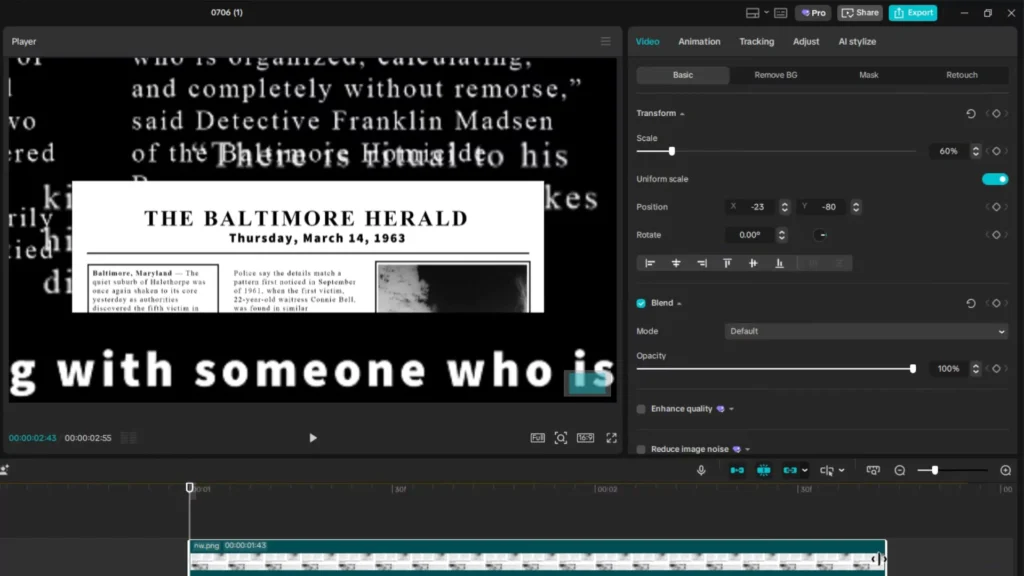Align clip to vertical center

[x=753, y=263]
